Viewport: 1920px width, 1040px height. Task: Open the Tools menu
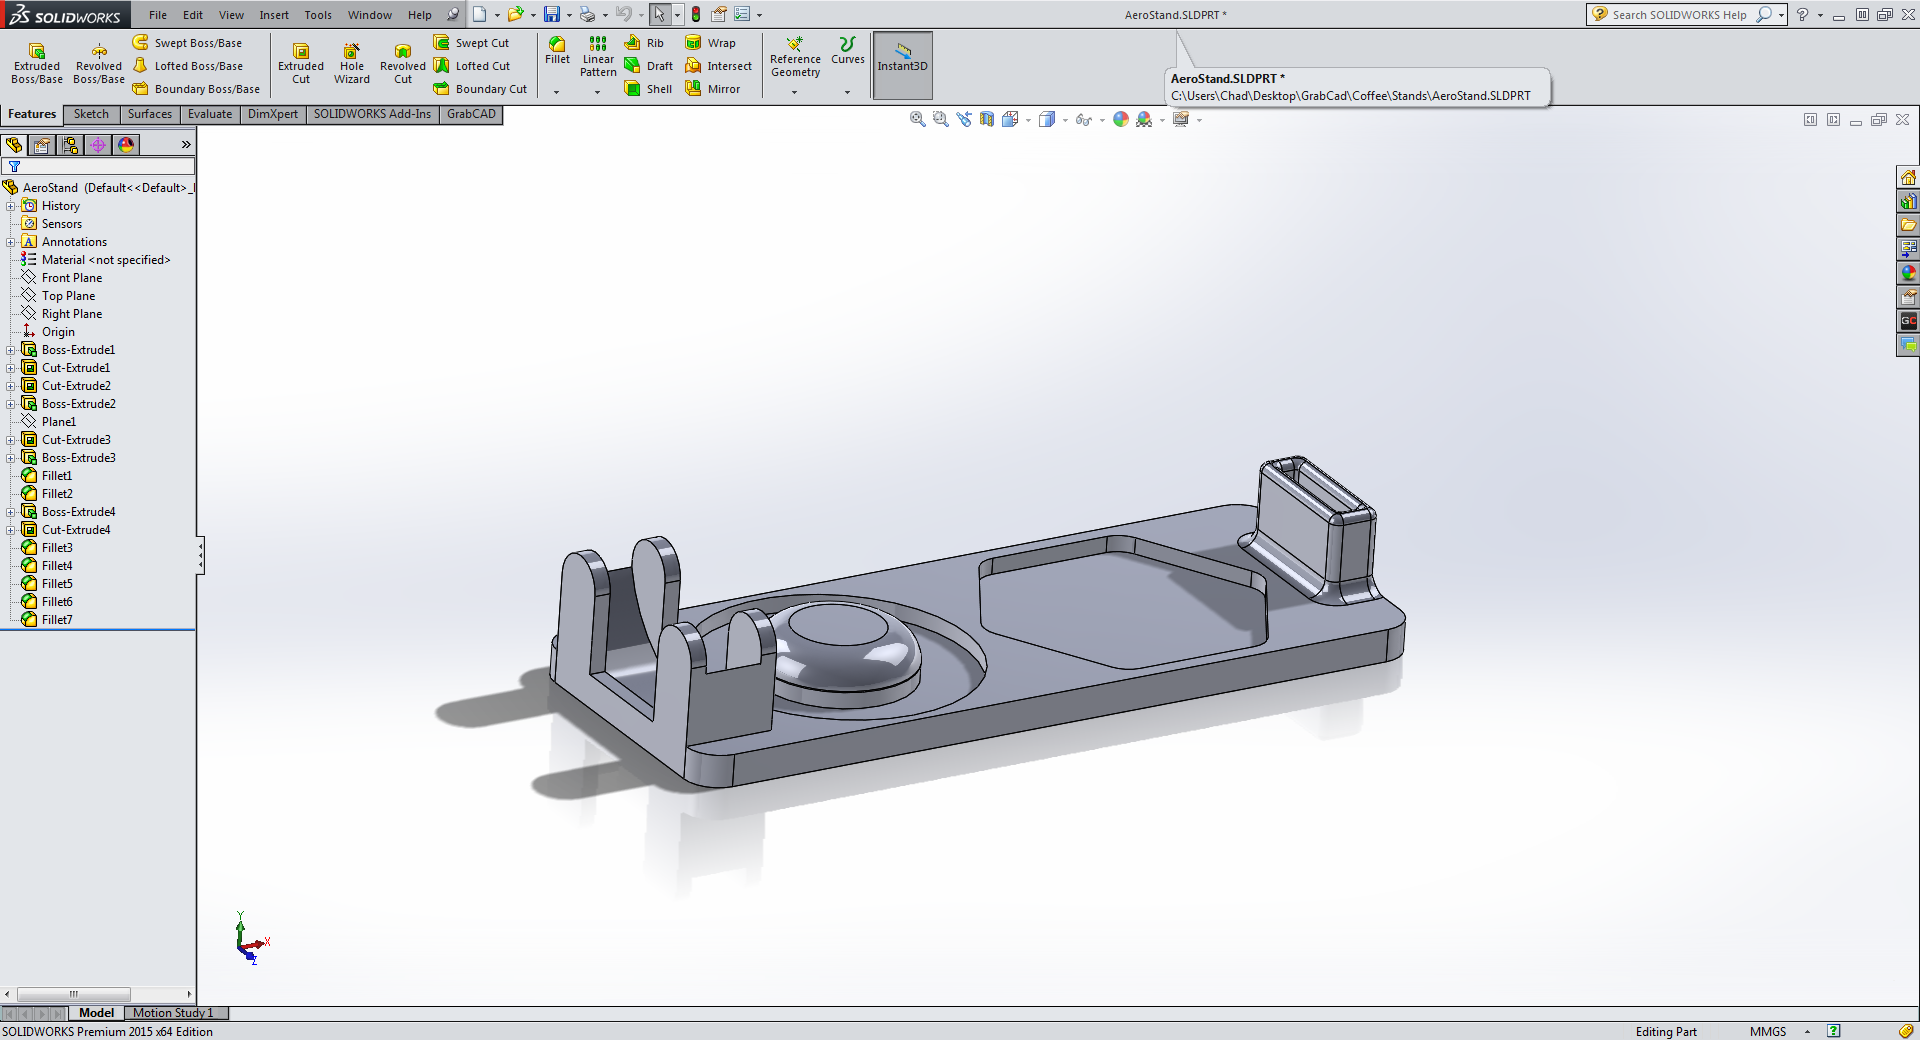[318, 15]
